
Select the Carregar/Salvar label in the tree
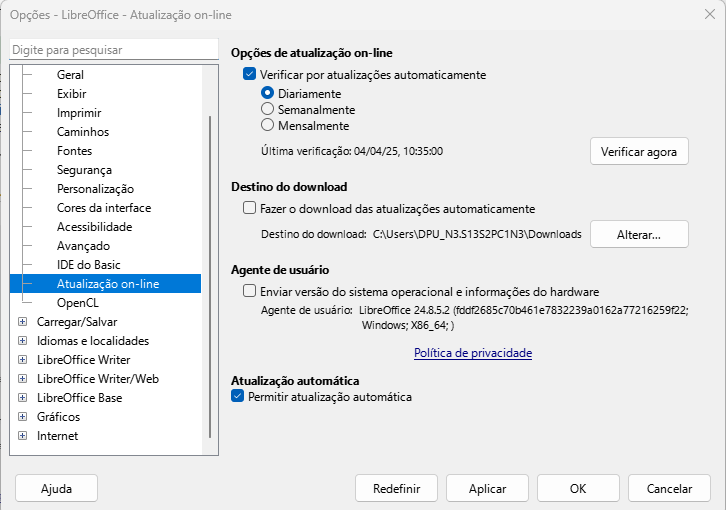click(x=77, y=321)
